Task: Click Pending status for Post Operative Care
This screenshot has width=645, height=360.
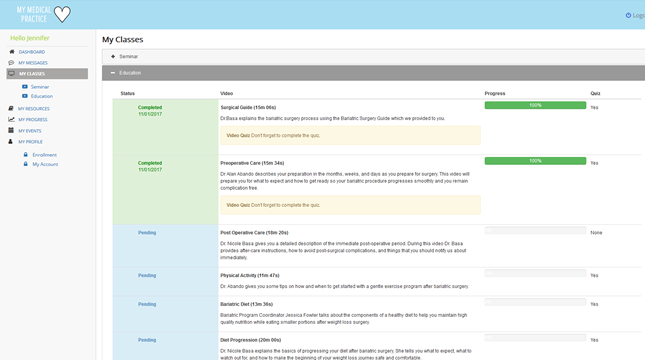Action: (147, 232)
